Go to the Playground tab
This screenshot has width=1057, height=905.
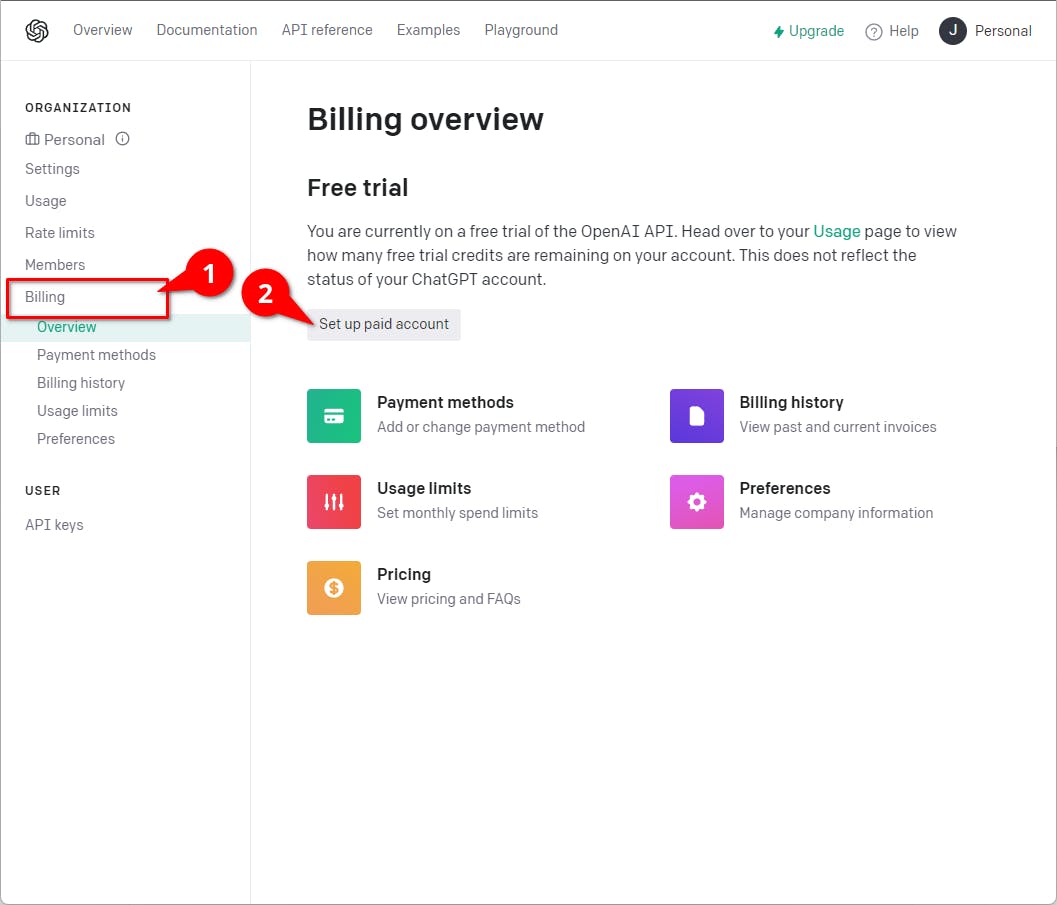pyautogui.click(x=521, y=30)
